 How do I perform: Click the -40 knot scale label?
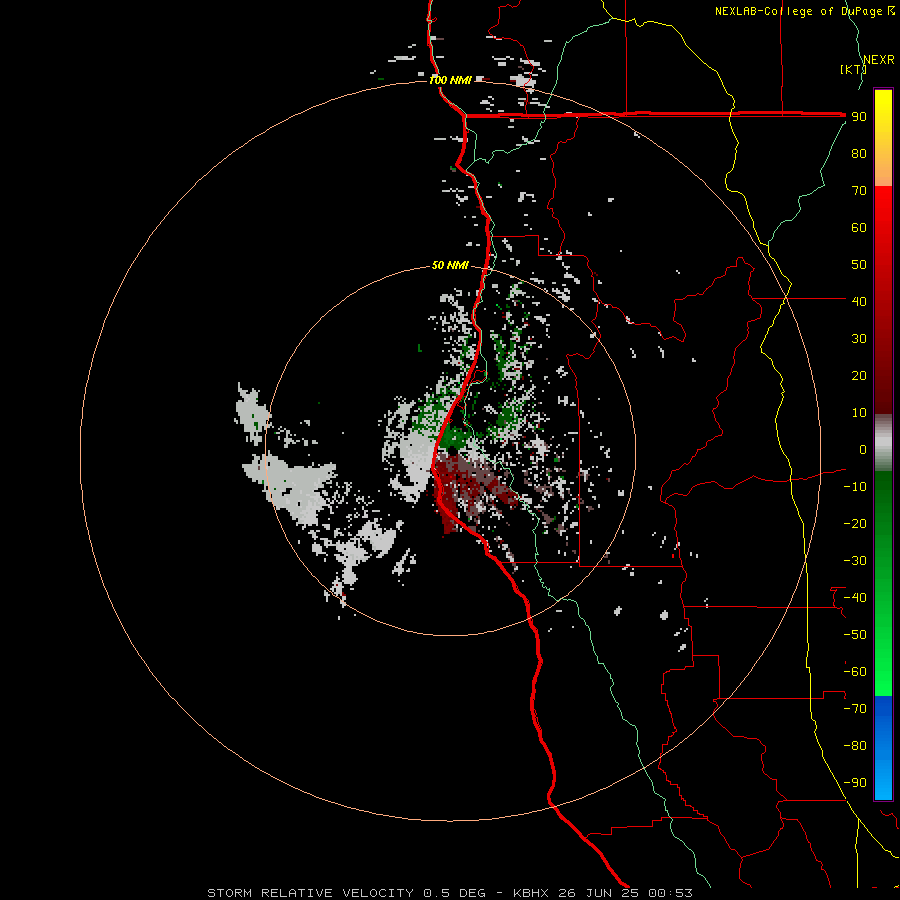855,598
